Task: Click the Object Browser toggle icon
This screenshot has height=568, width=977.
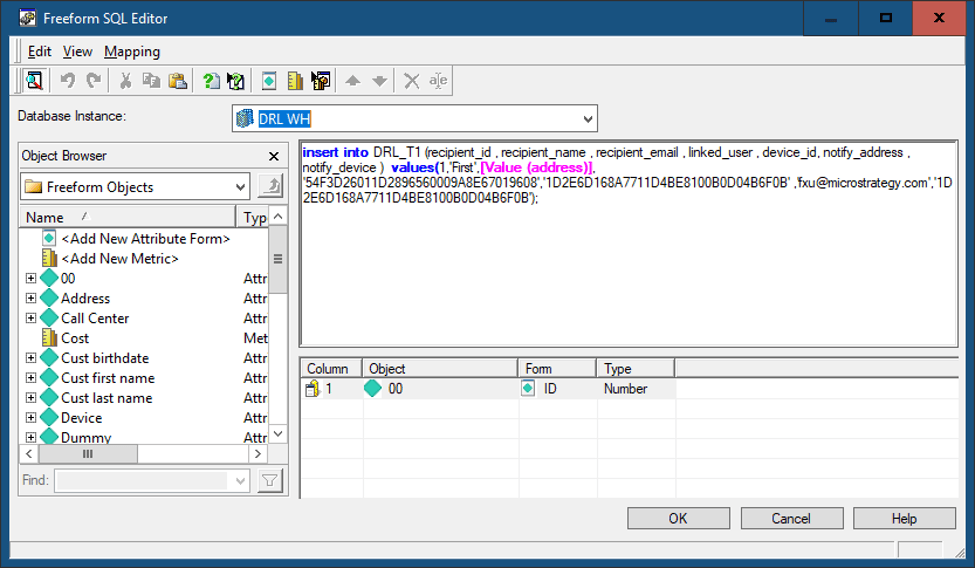Action: pos(35,81)
